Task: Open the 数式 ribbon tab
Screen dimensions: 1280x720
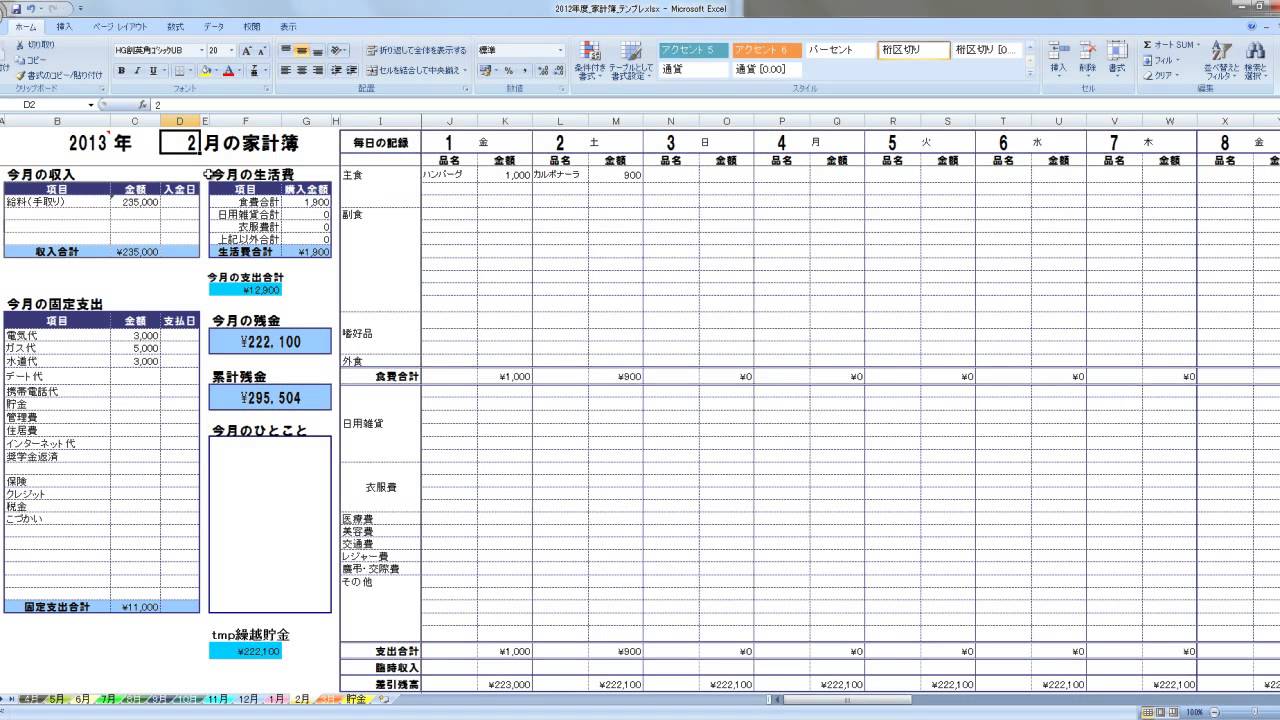Action: click(175, 27)
